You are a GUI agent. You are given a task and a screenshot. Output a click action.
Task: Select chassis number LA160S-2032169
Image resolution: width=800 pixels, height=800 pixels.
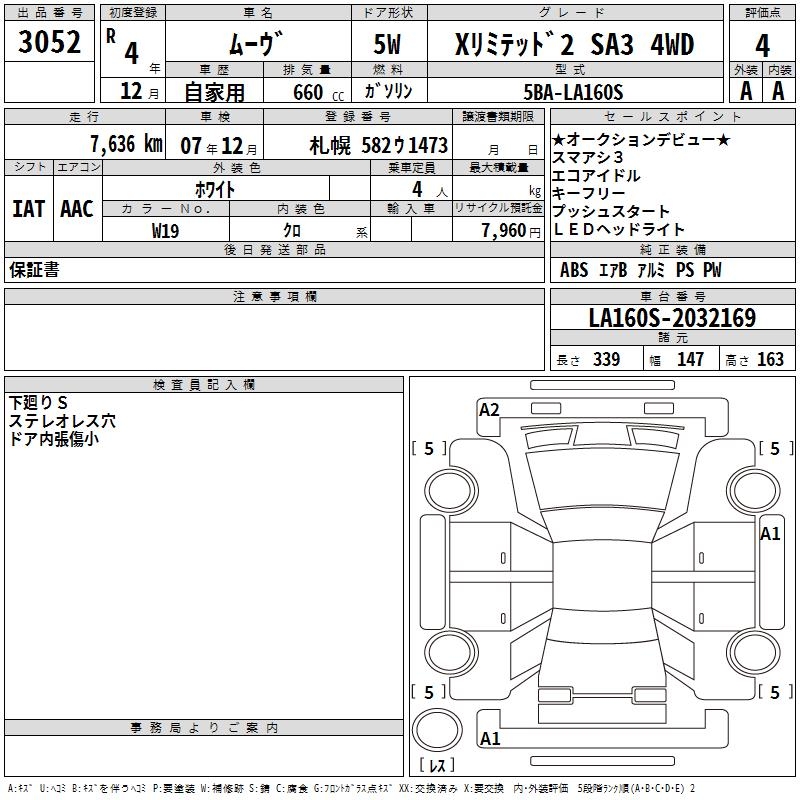coord(672,318)
